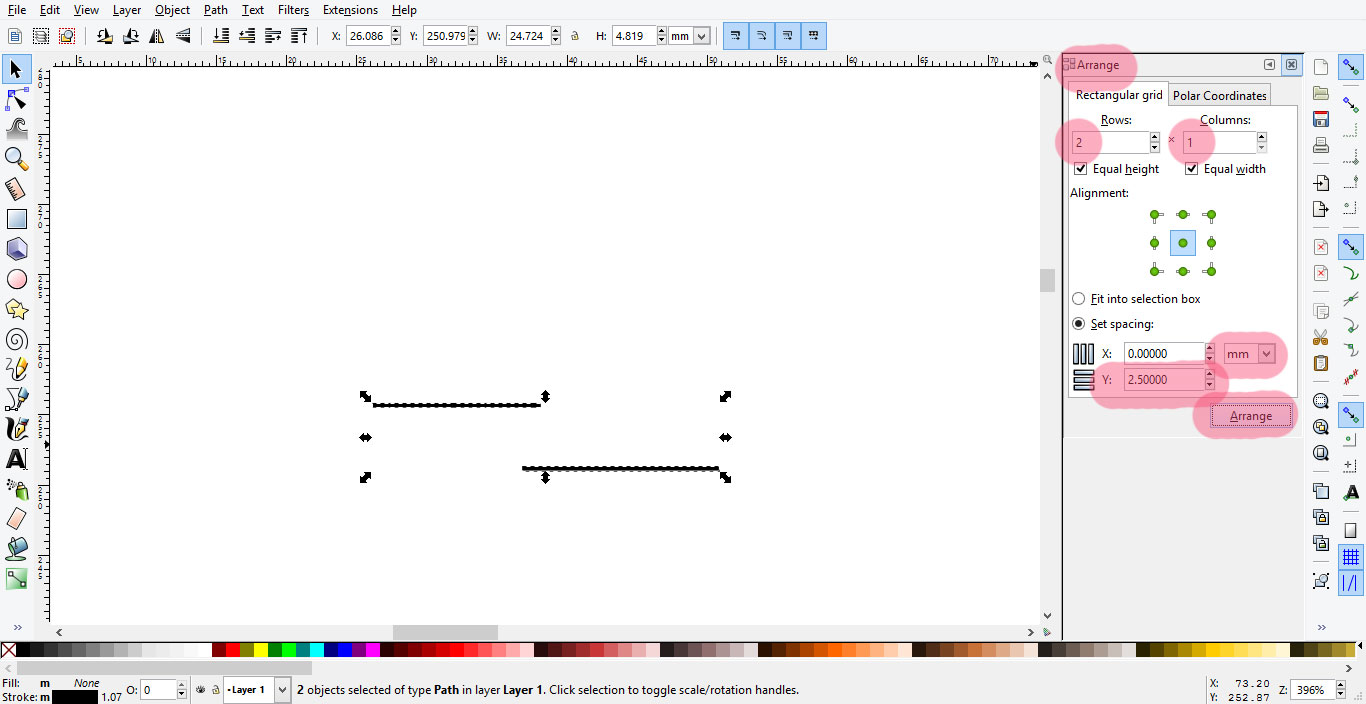The width and height of the screenshot is (1366, 704).
Task: Click the Print document icon
Action: [x=1321, y=145]
